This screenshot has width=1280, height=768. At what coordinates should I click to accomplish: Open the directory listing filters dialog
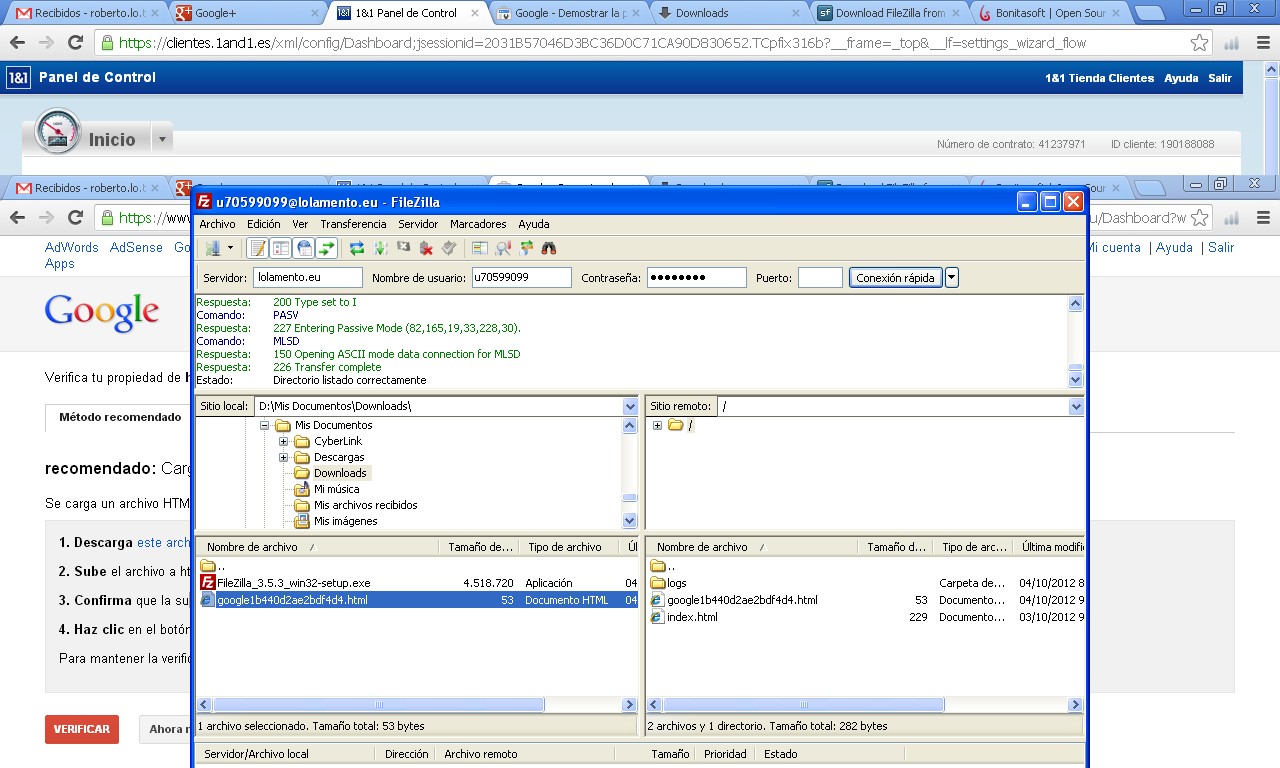(479, 248)
